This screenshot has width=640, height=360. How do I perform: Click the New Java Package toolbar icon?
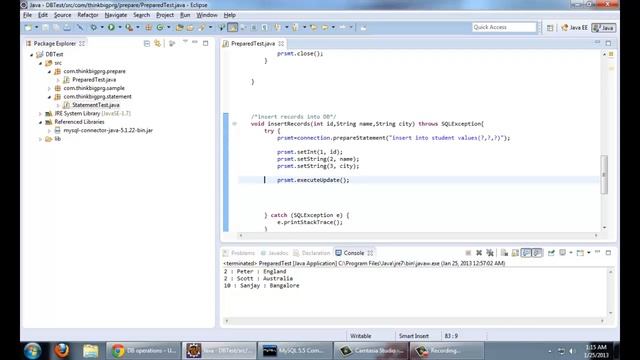[x=149, y=27]
